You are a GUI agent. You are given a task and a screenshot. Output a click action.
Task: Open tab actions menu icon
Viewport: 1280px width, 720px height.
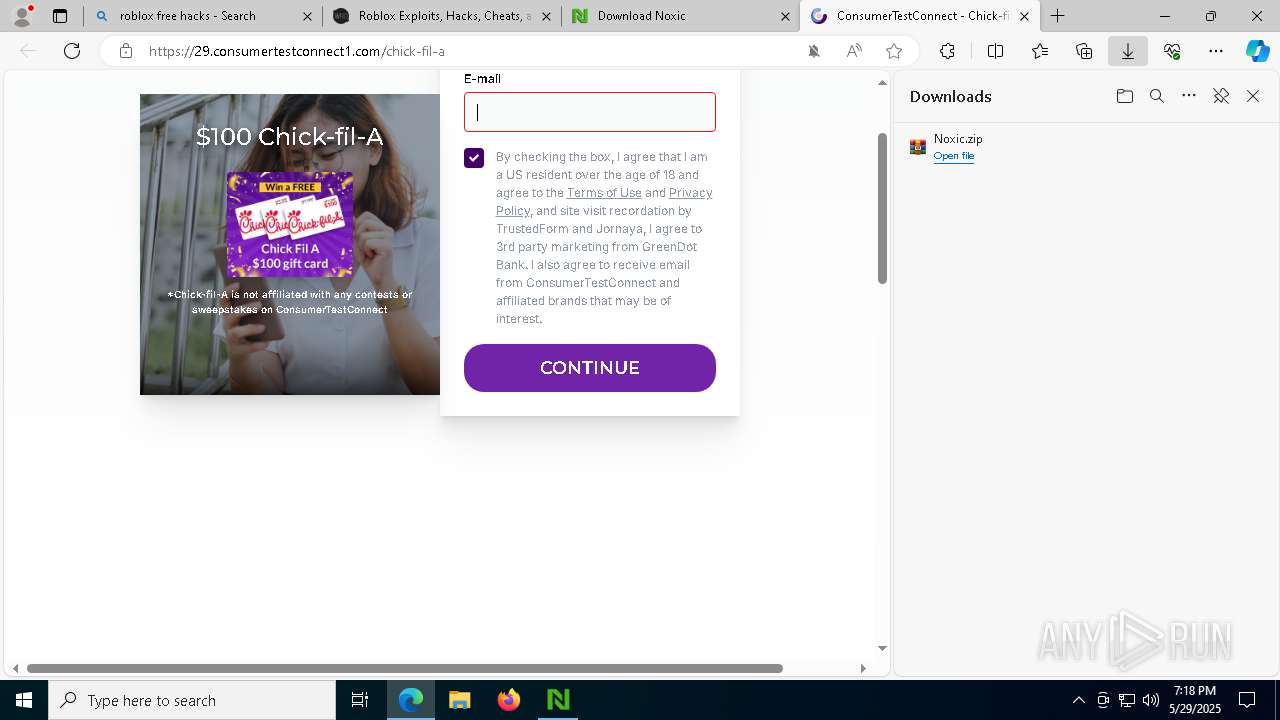click(x=60, y=16)
